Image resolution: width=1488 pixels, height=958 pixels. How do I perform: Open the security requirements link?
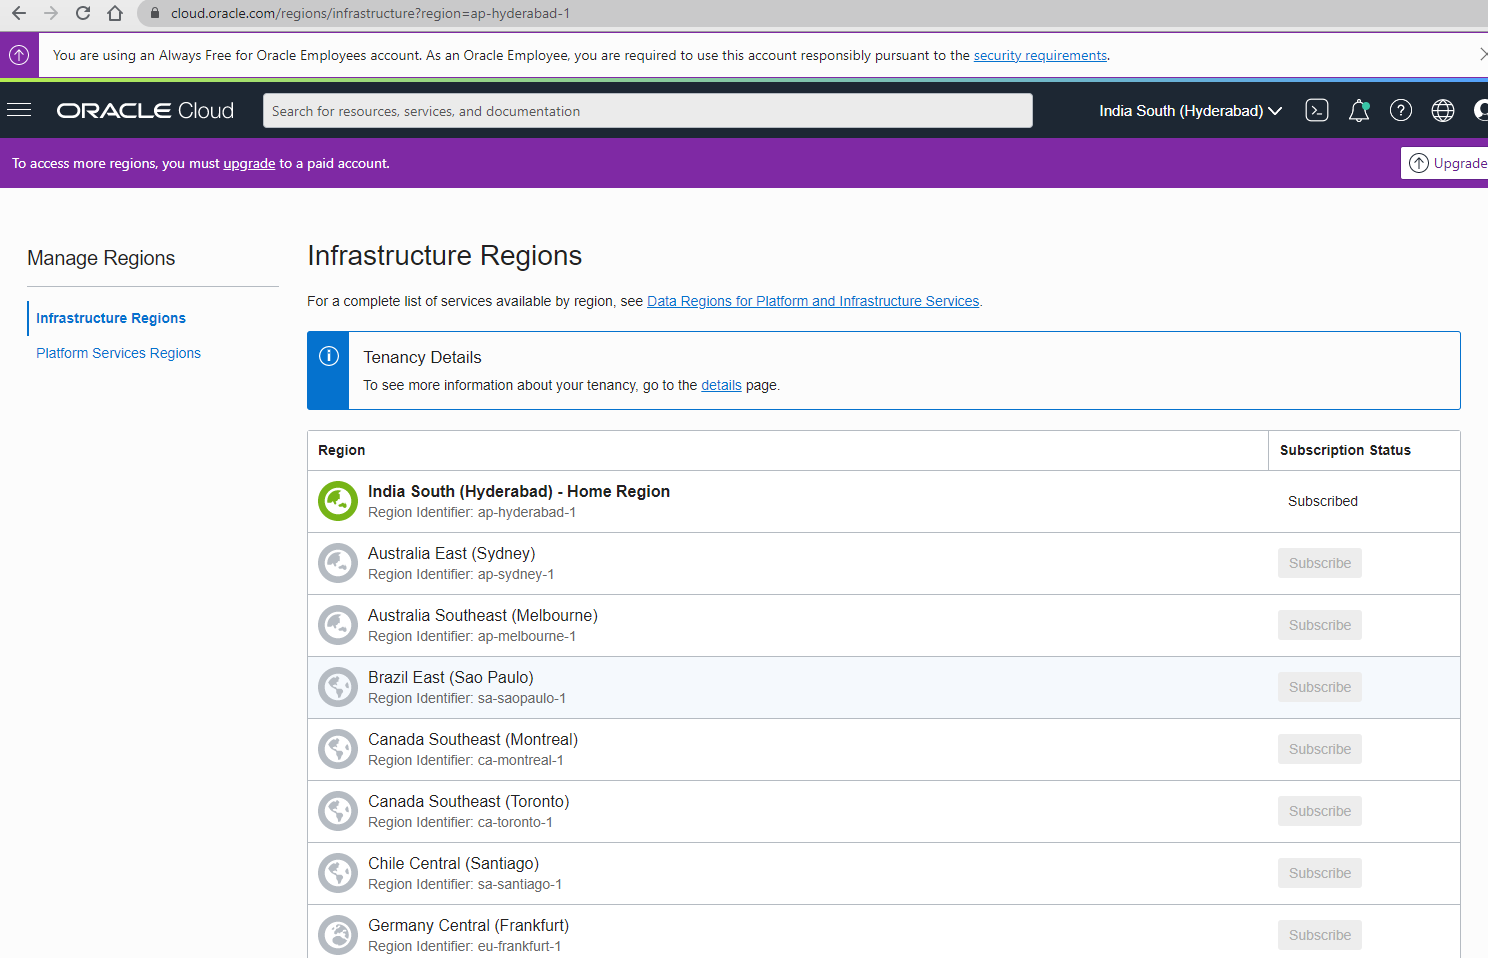[1040, 56]
